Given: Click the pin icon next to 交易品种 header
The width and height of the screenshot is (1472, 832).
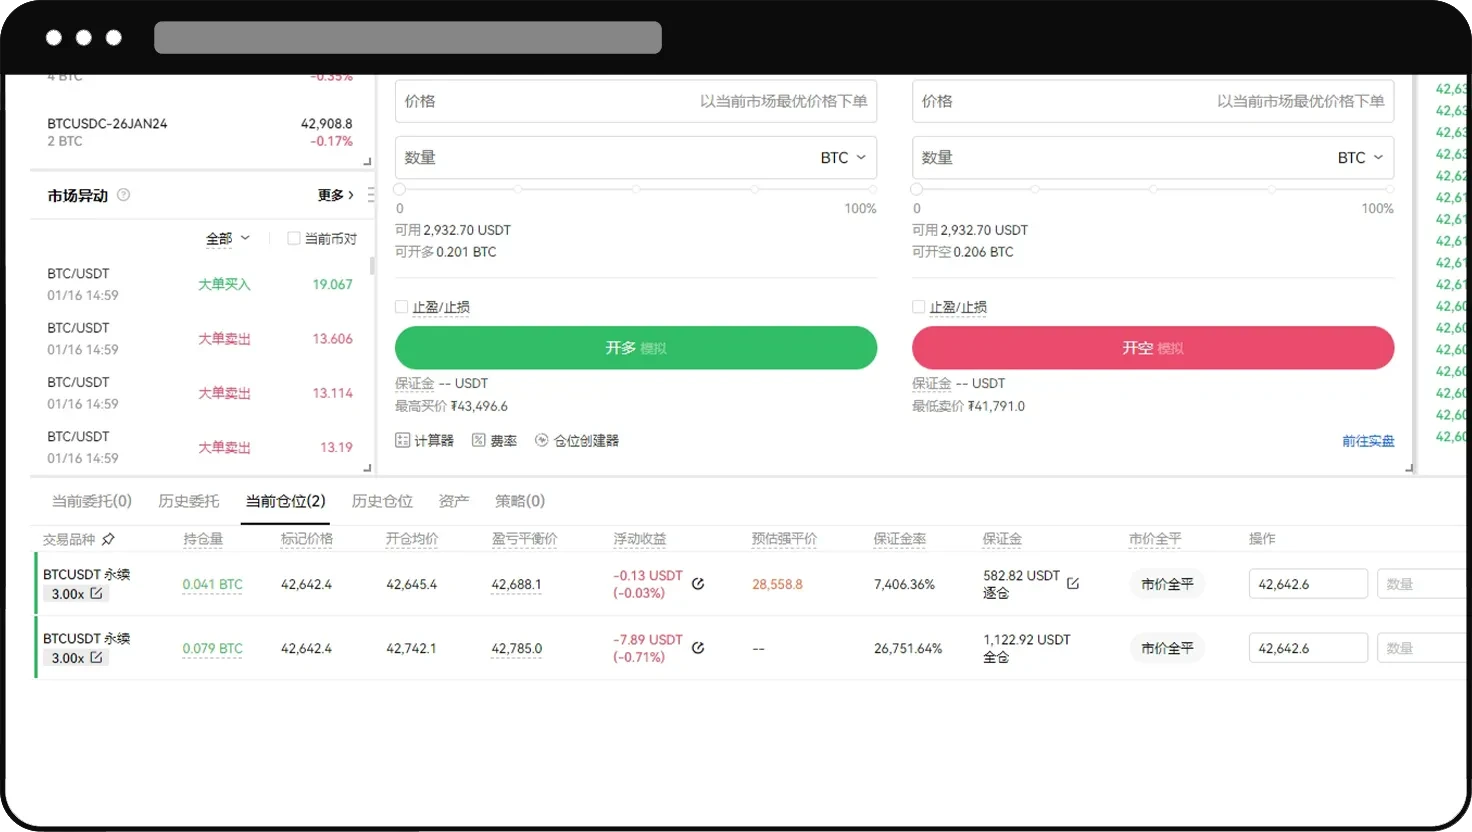Looking at the screenshot, I should 110,538.
